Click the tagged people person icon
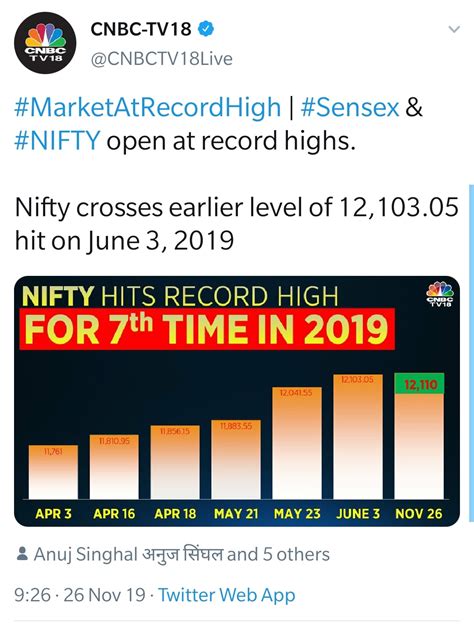 [x=22, y=554]
